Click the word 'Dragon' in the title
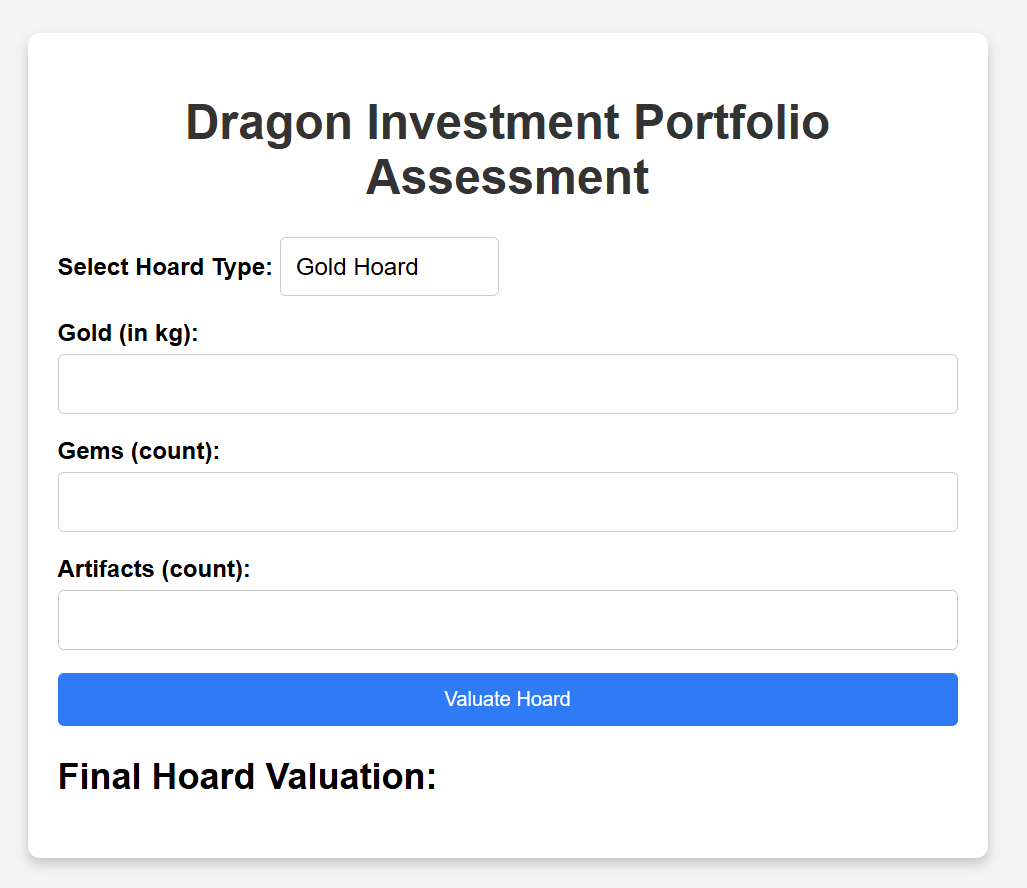 (x=269, y=123)
